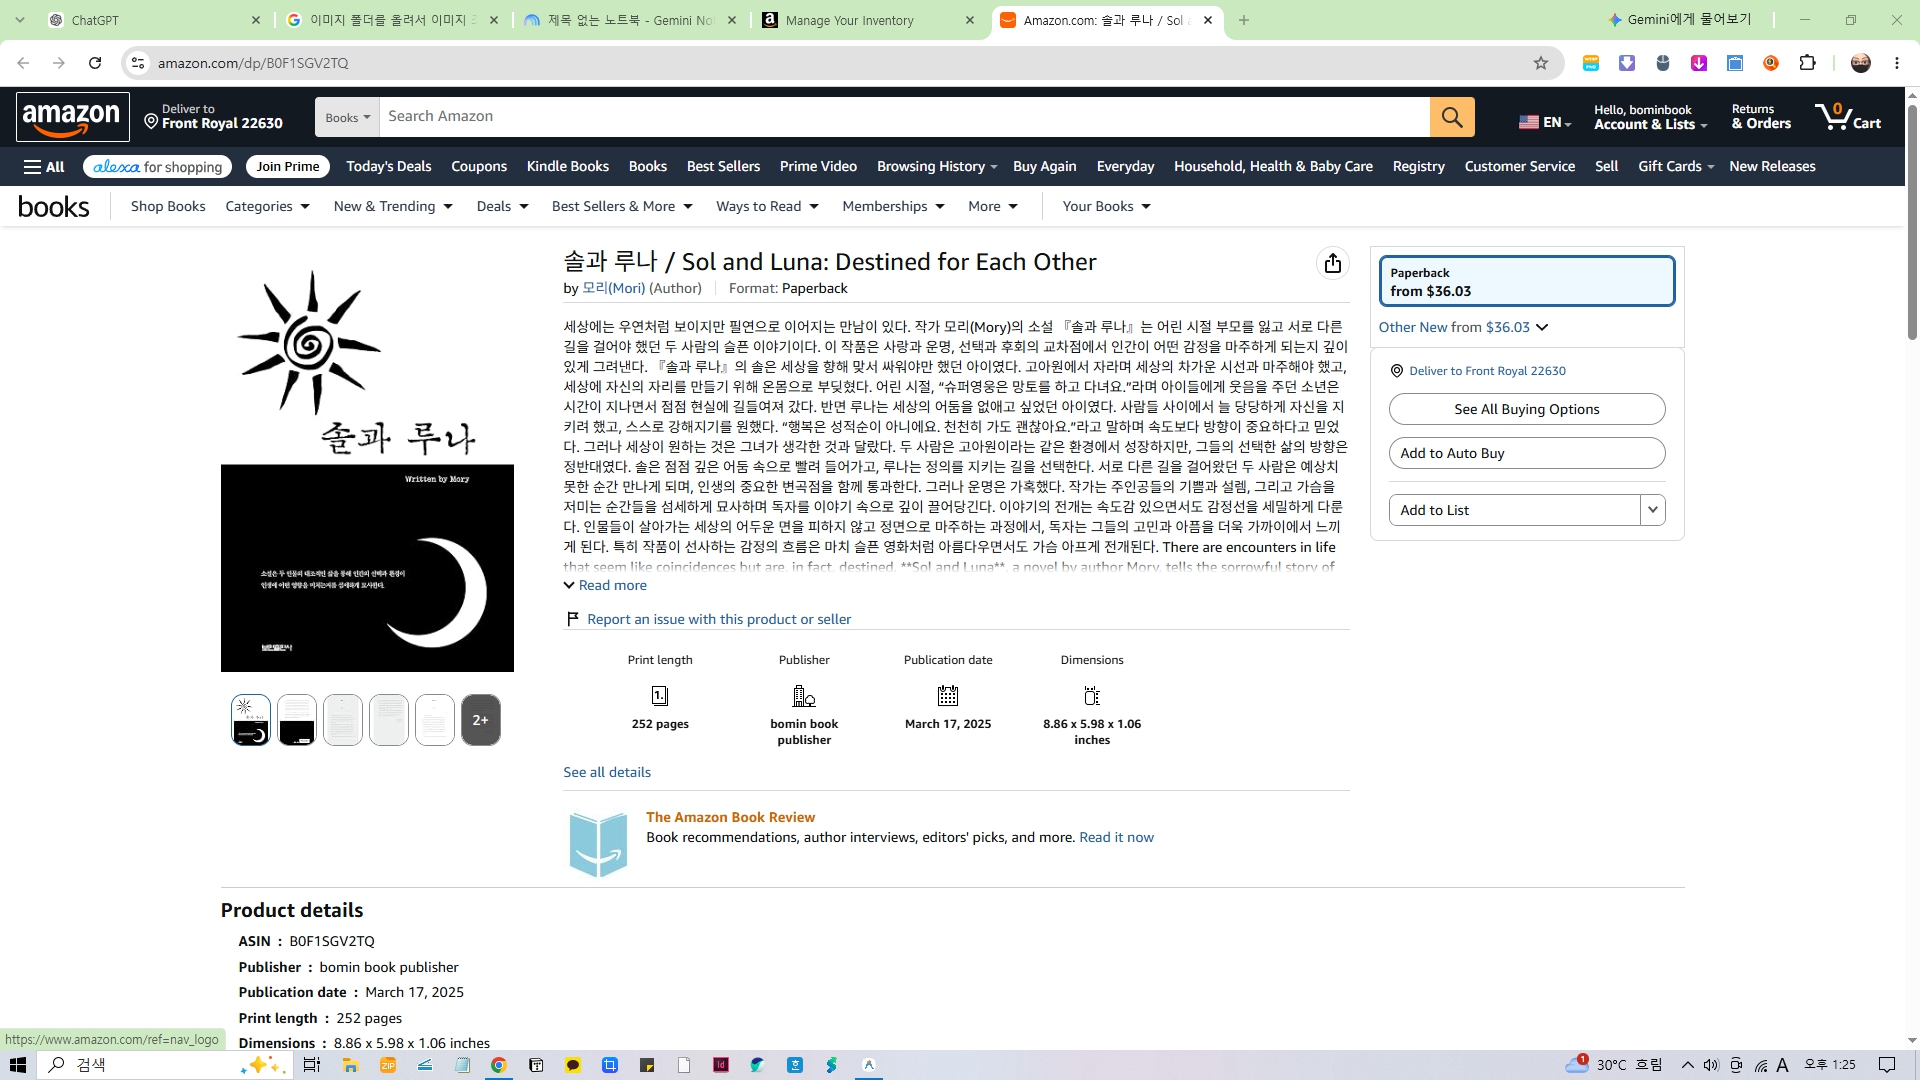
Task: Open the Read it now link
Action: click(x=1116, y=837)
